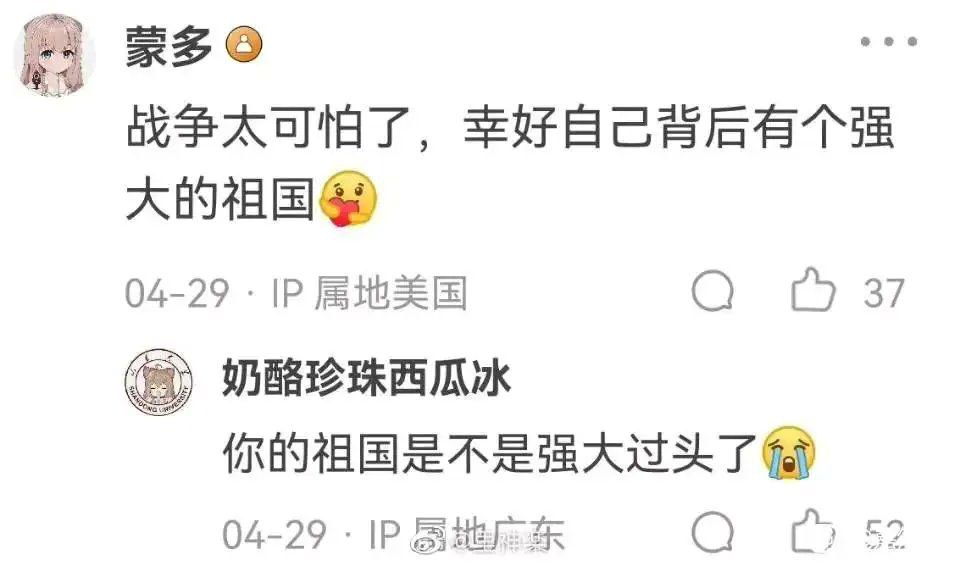Click the reply bubble on 蒙多's comment
This screenshot has width=960, height=564.
[x=713, y=290]
